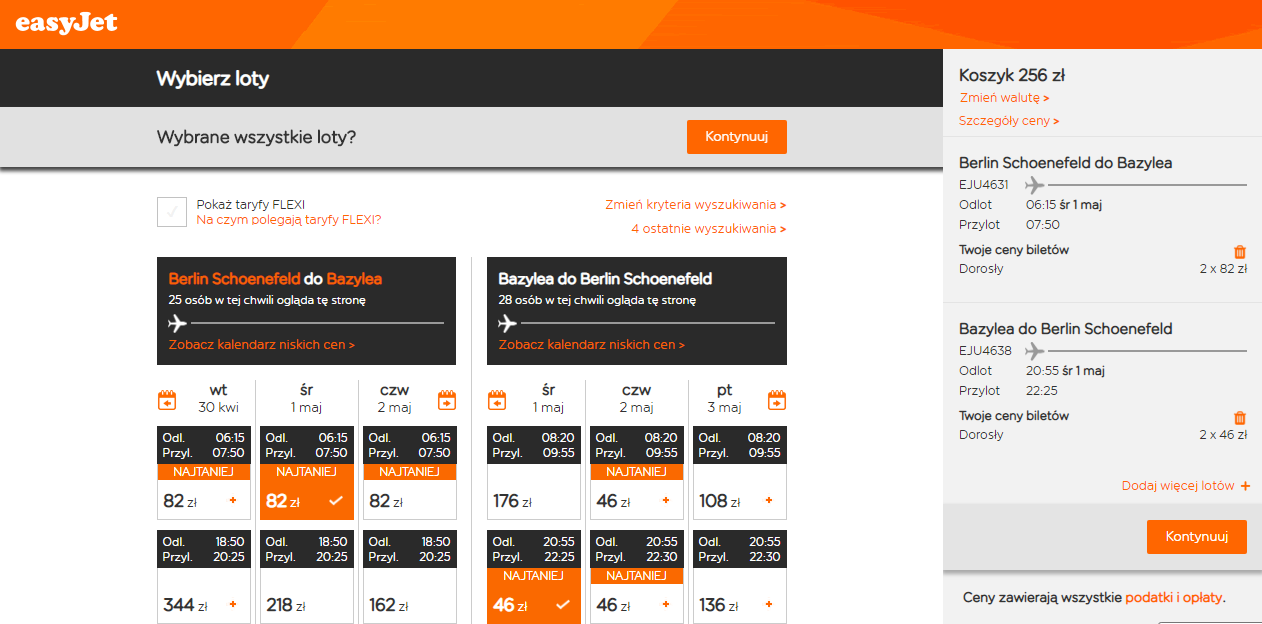Delete Berlin to Bazylea flight via trash icon
The image size is (1262, 624).
1240,252
